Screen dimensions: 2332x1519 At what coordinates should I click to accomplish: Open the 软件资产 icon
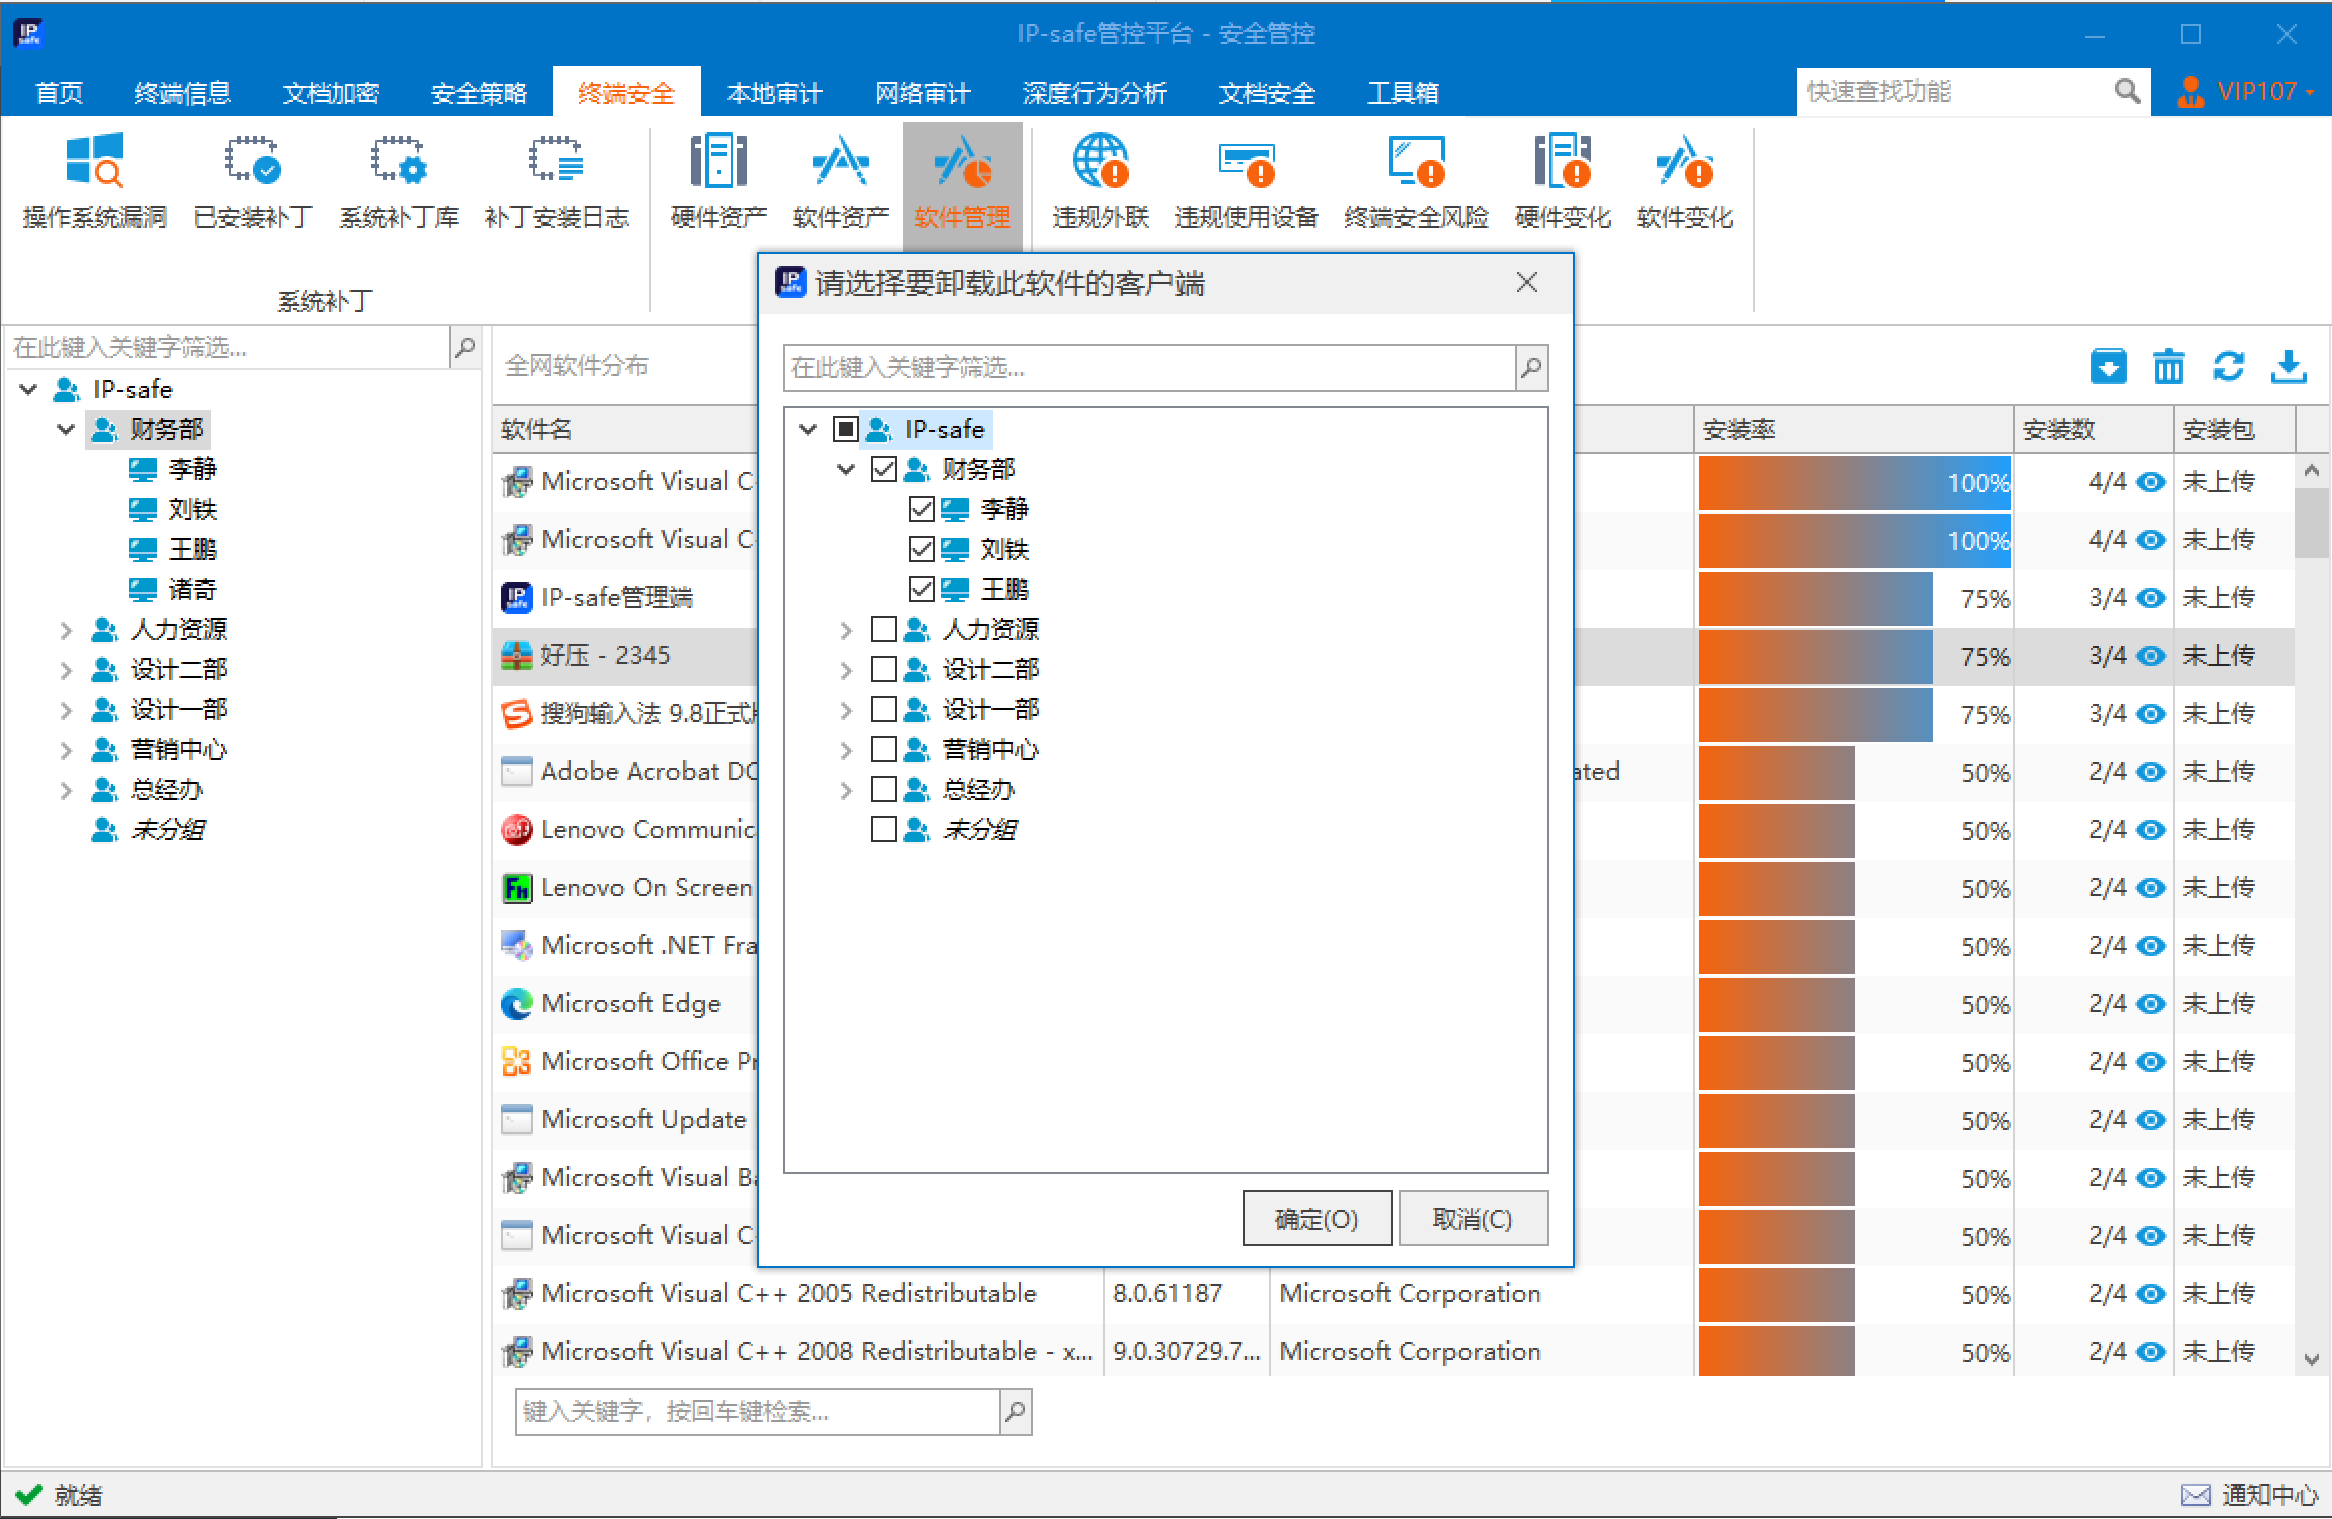840,162
